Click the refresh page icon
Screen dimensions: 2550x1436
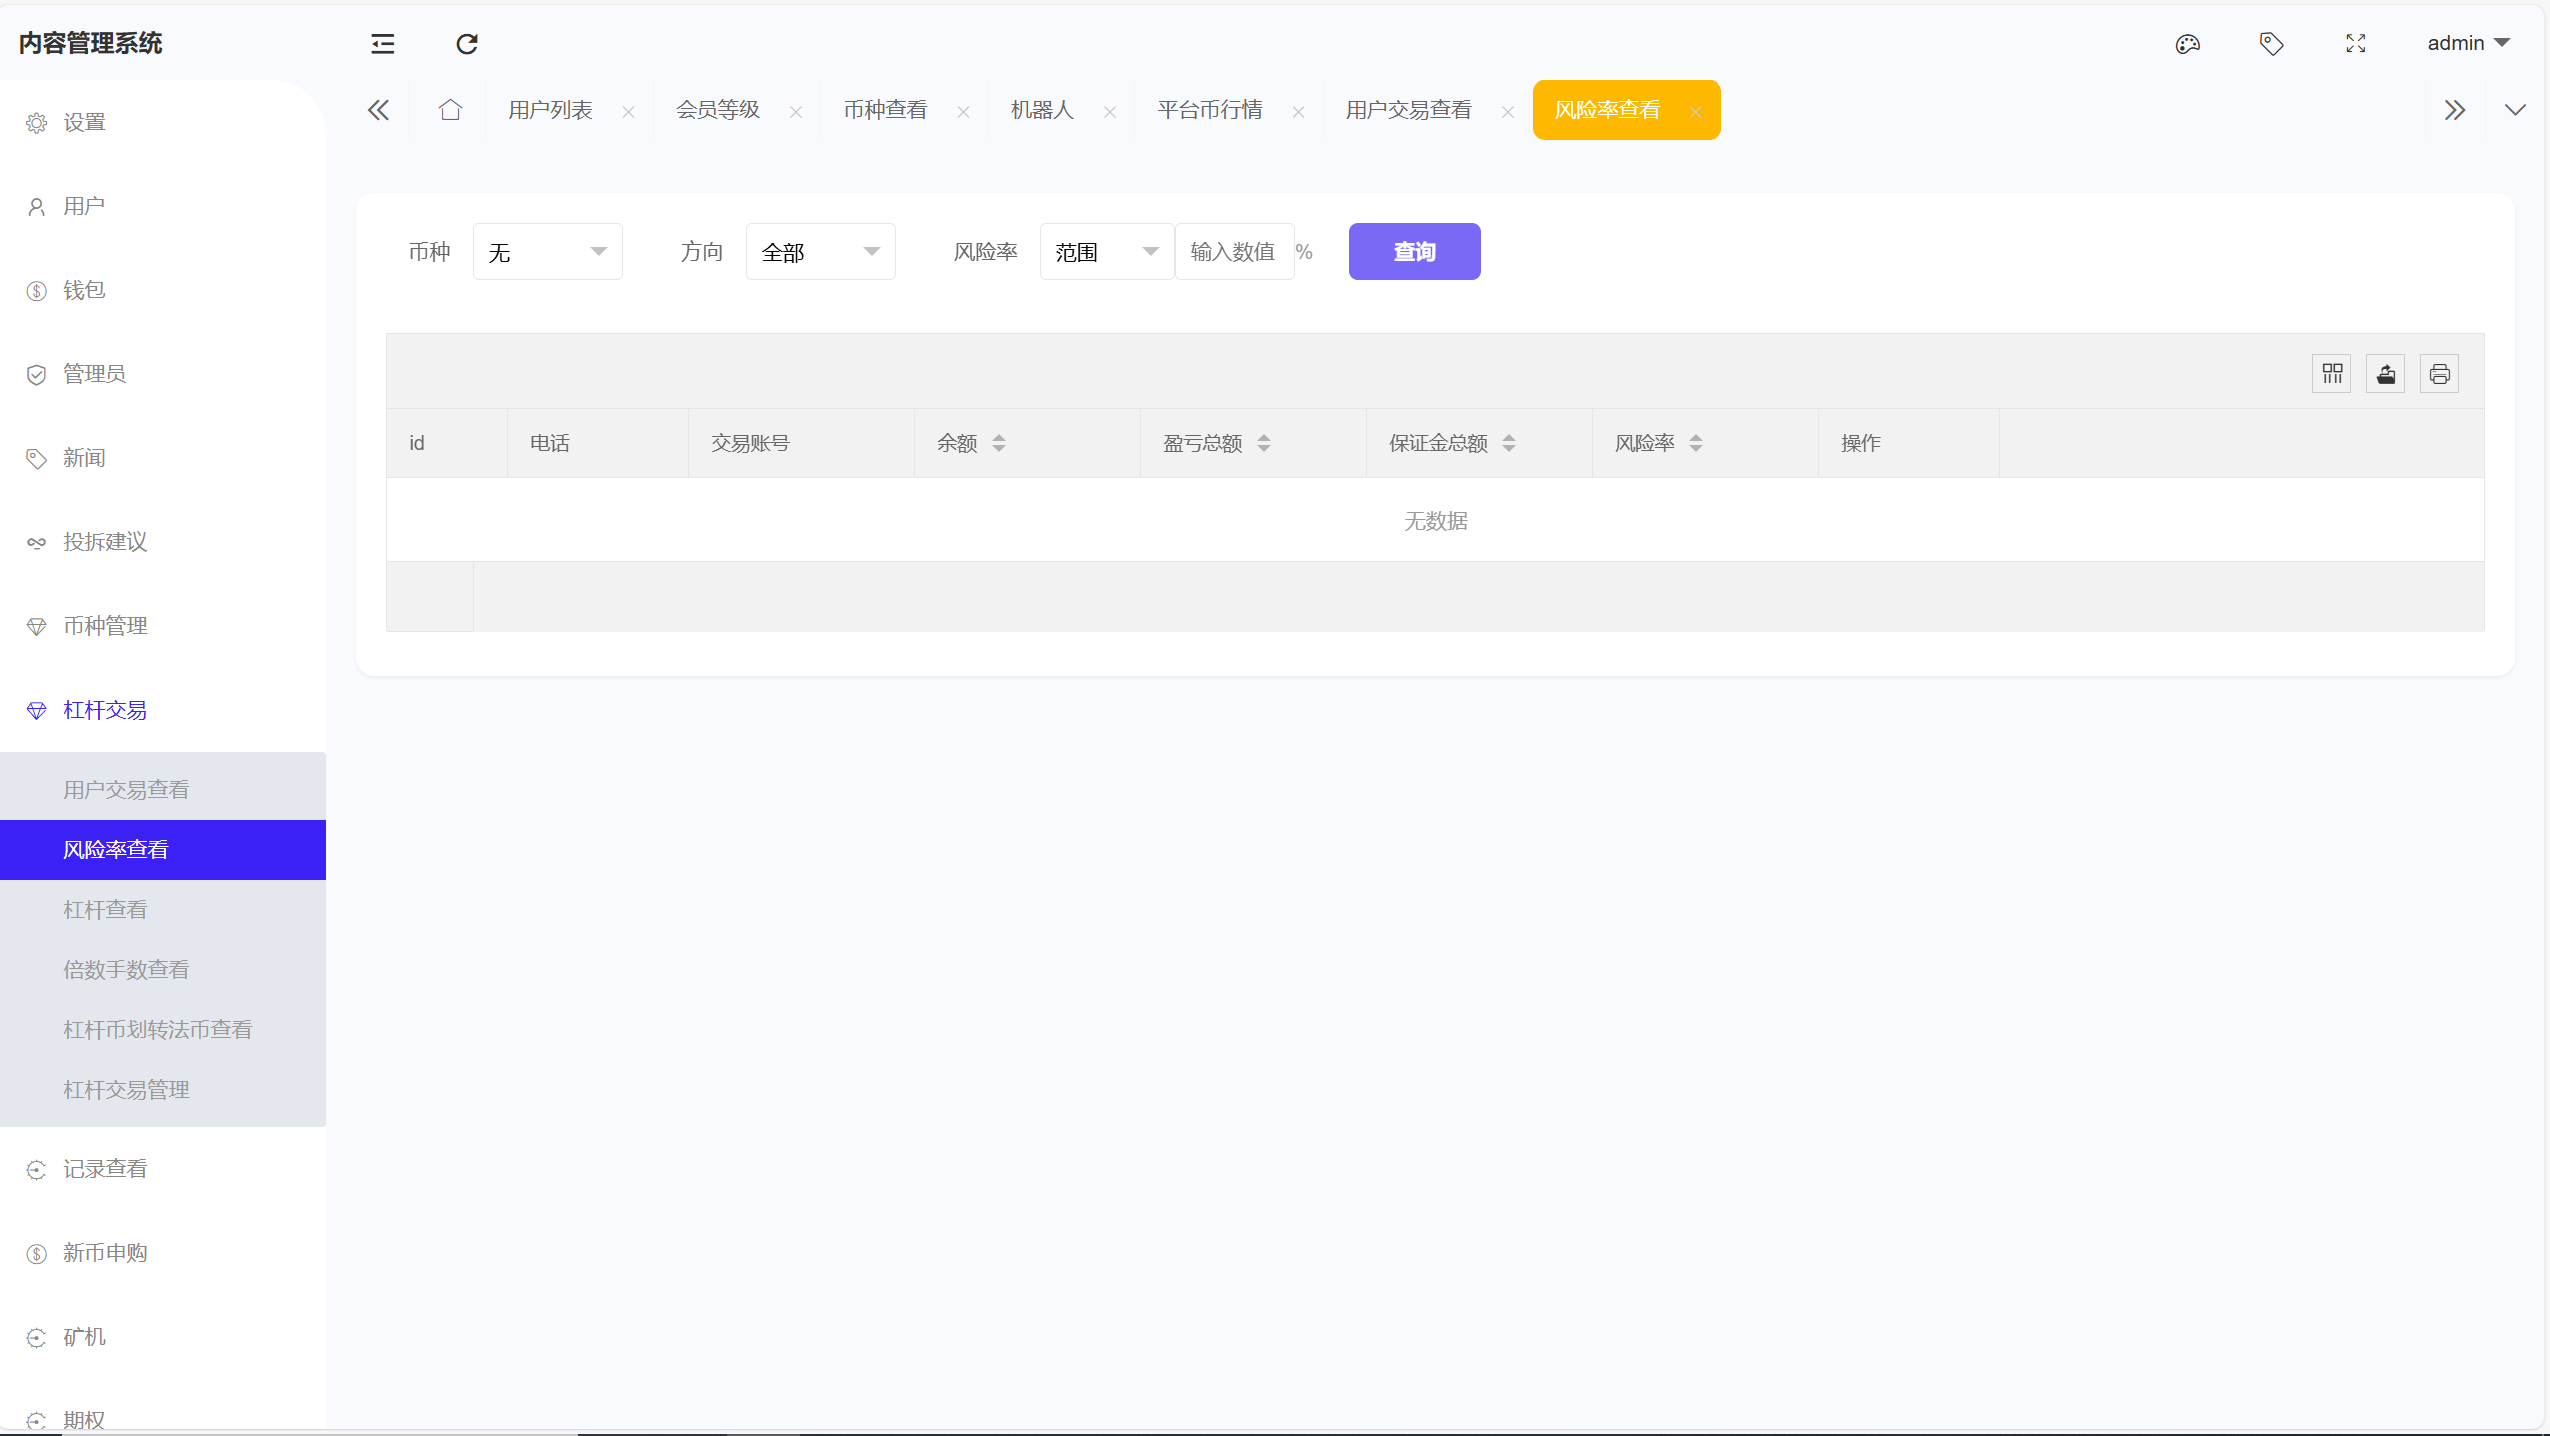tap(467, 44)
